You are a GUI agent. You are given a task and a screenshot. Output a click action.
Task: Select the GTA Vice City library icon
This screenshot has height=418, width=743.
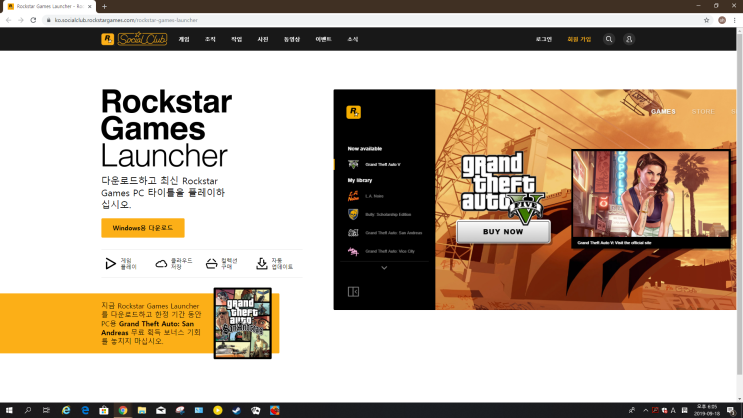click(353, 251)
